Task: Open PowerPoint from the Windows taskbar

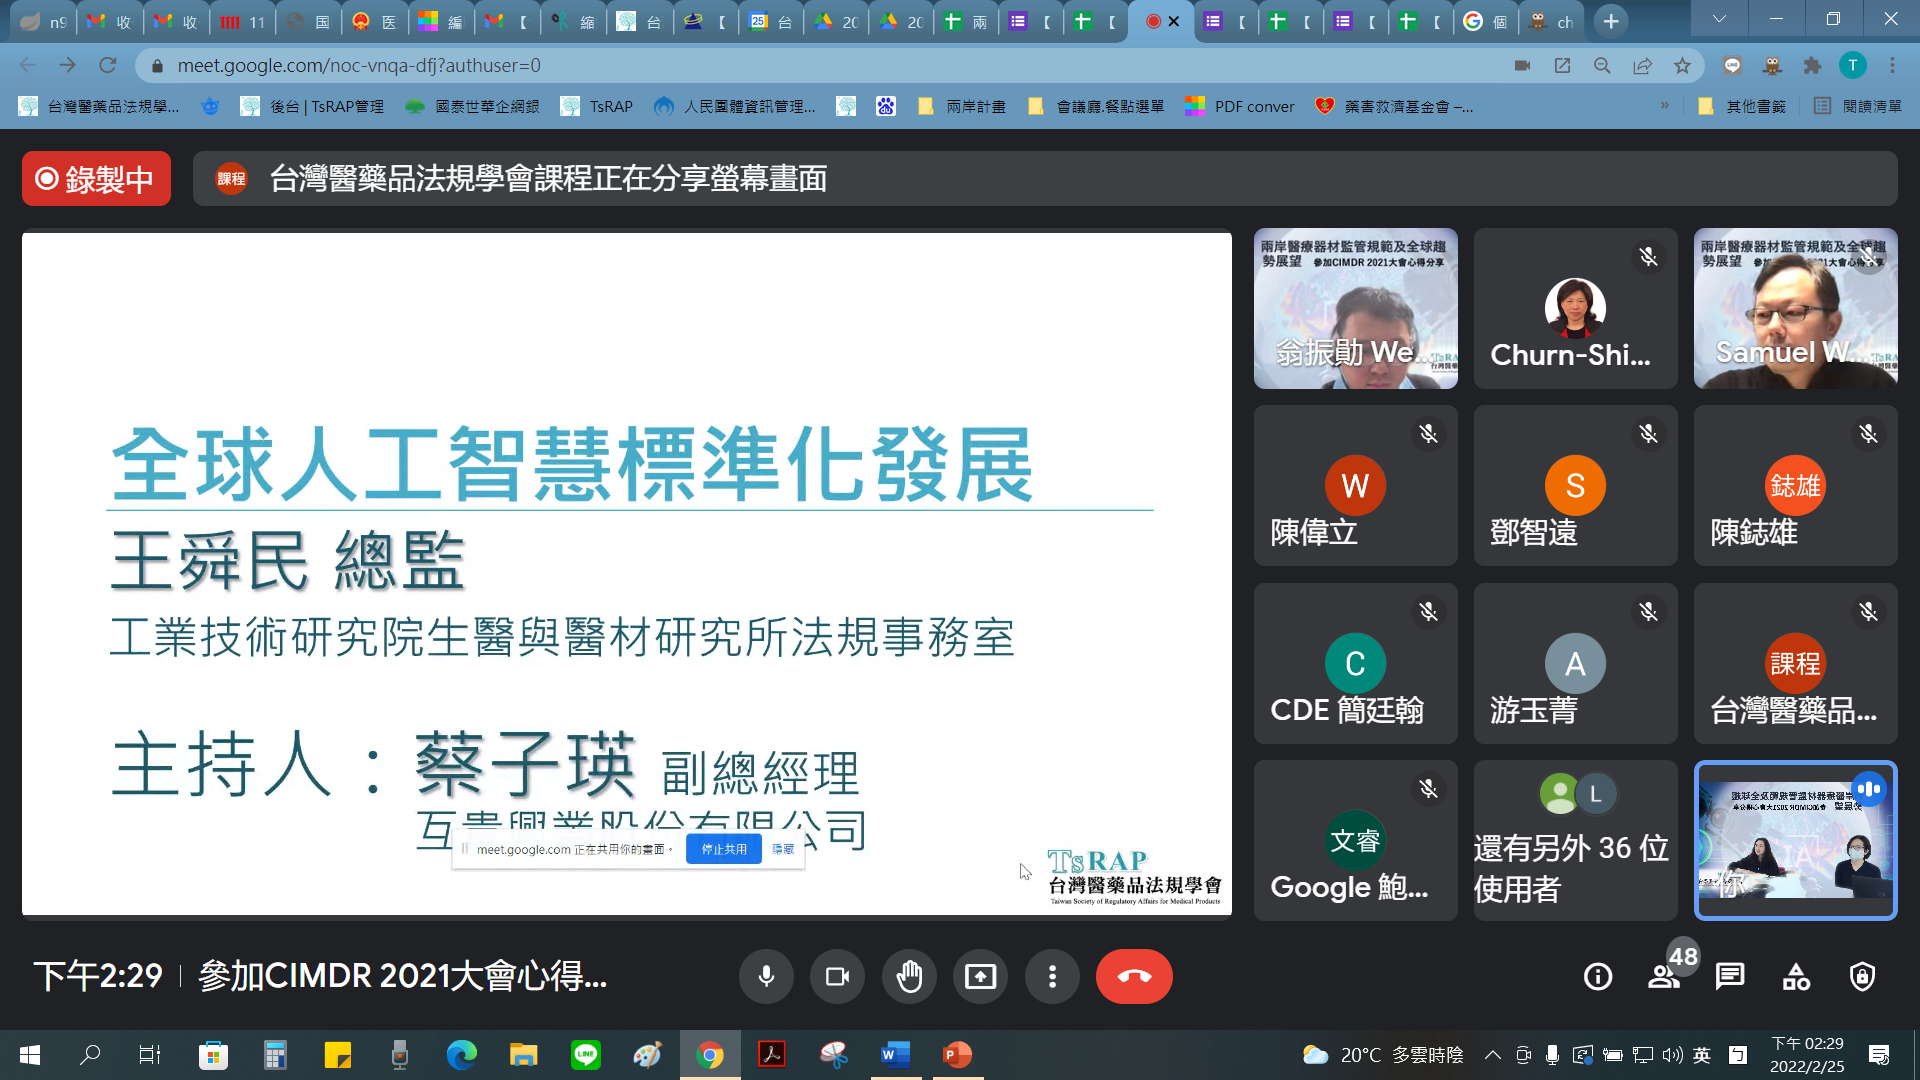Action: [957, 1054]
